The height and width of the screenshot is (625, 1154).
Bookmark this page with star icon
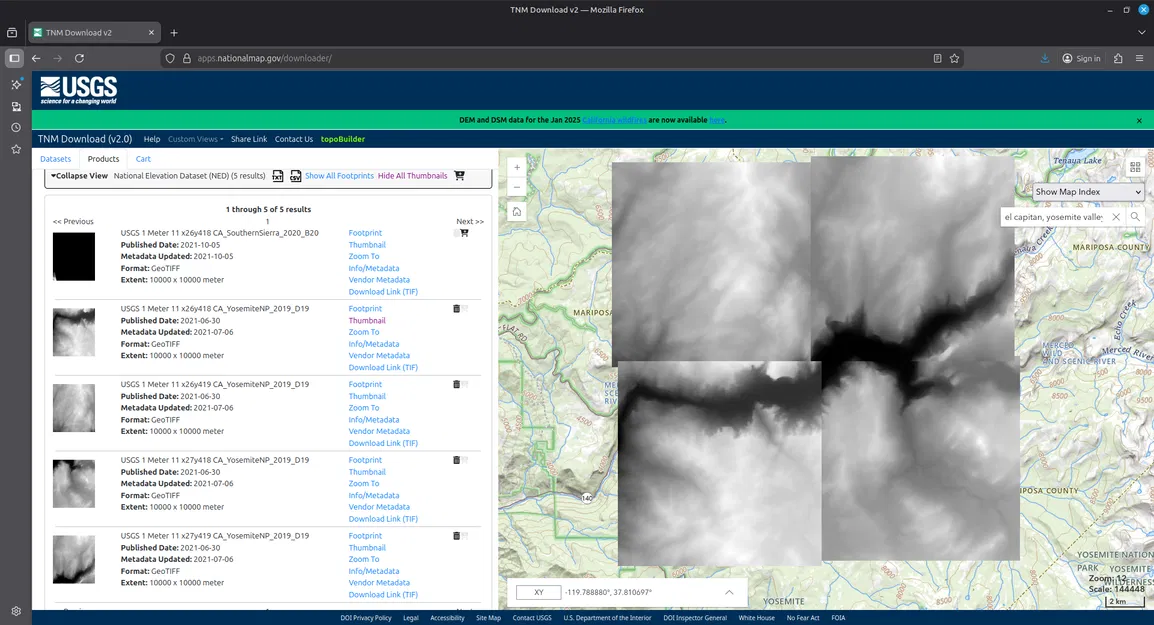point(955,58)
